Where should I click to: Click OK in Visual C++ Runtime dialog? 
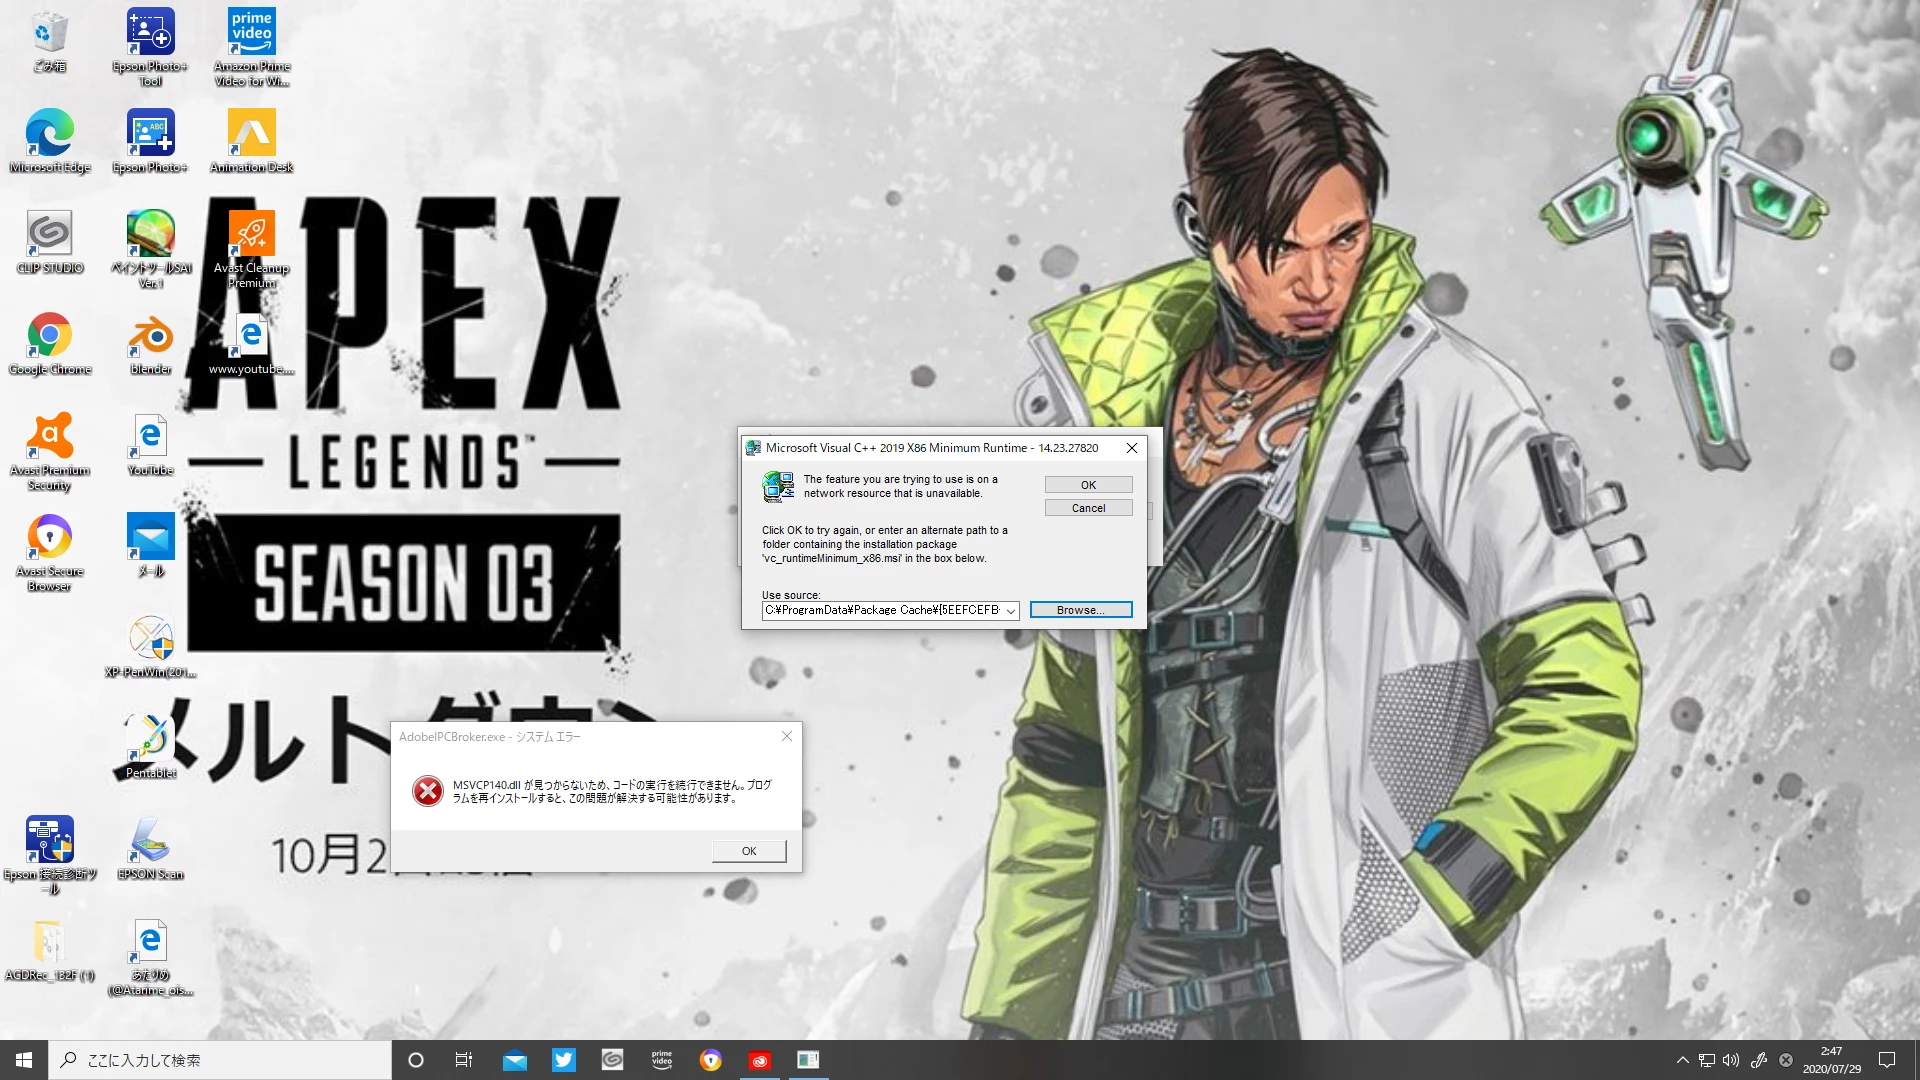point(1088,485)
